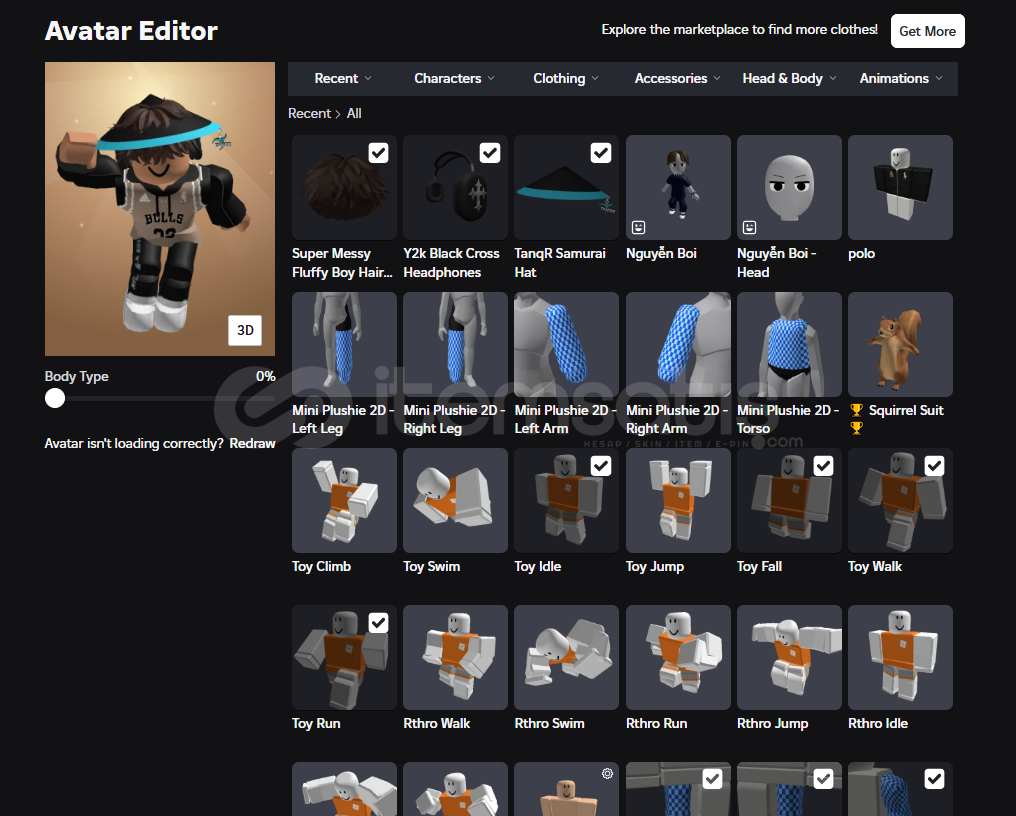
Task: Click the avatar preview image
Action: pos(160,209)
